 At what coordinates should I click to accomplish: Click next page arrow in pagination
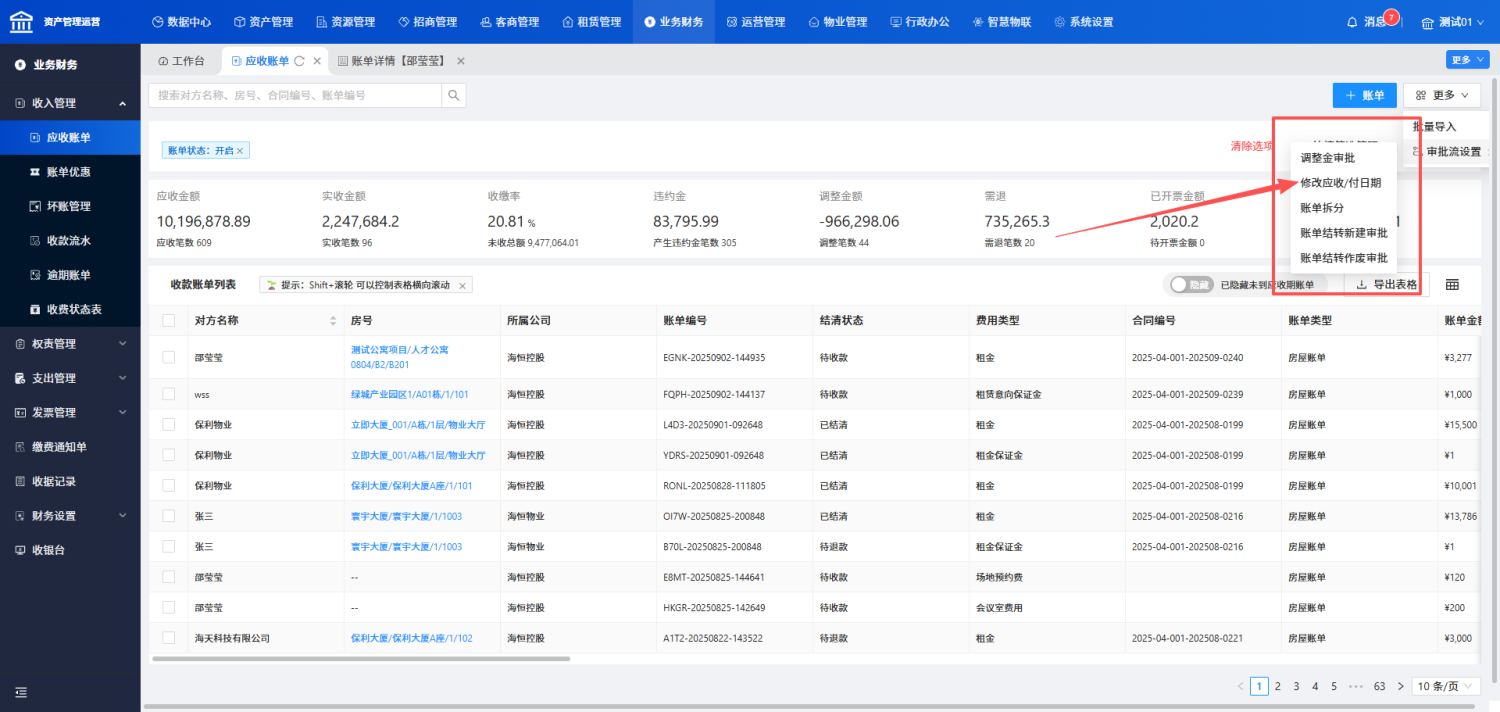tap(1400, 686)
